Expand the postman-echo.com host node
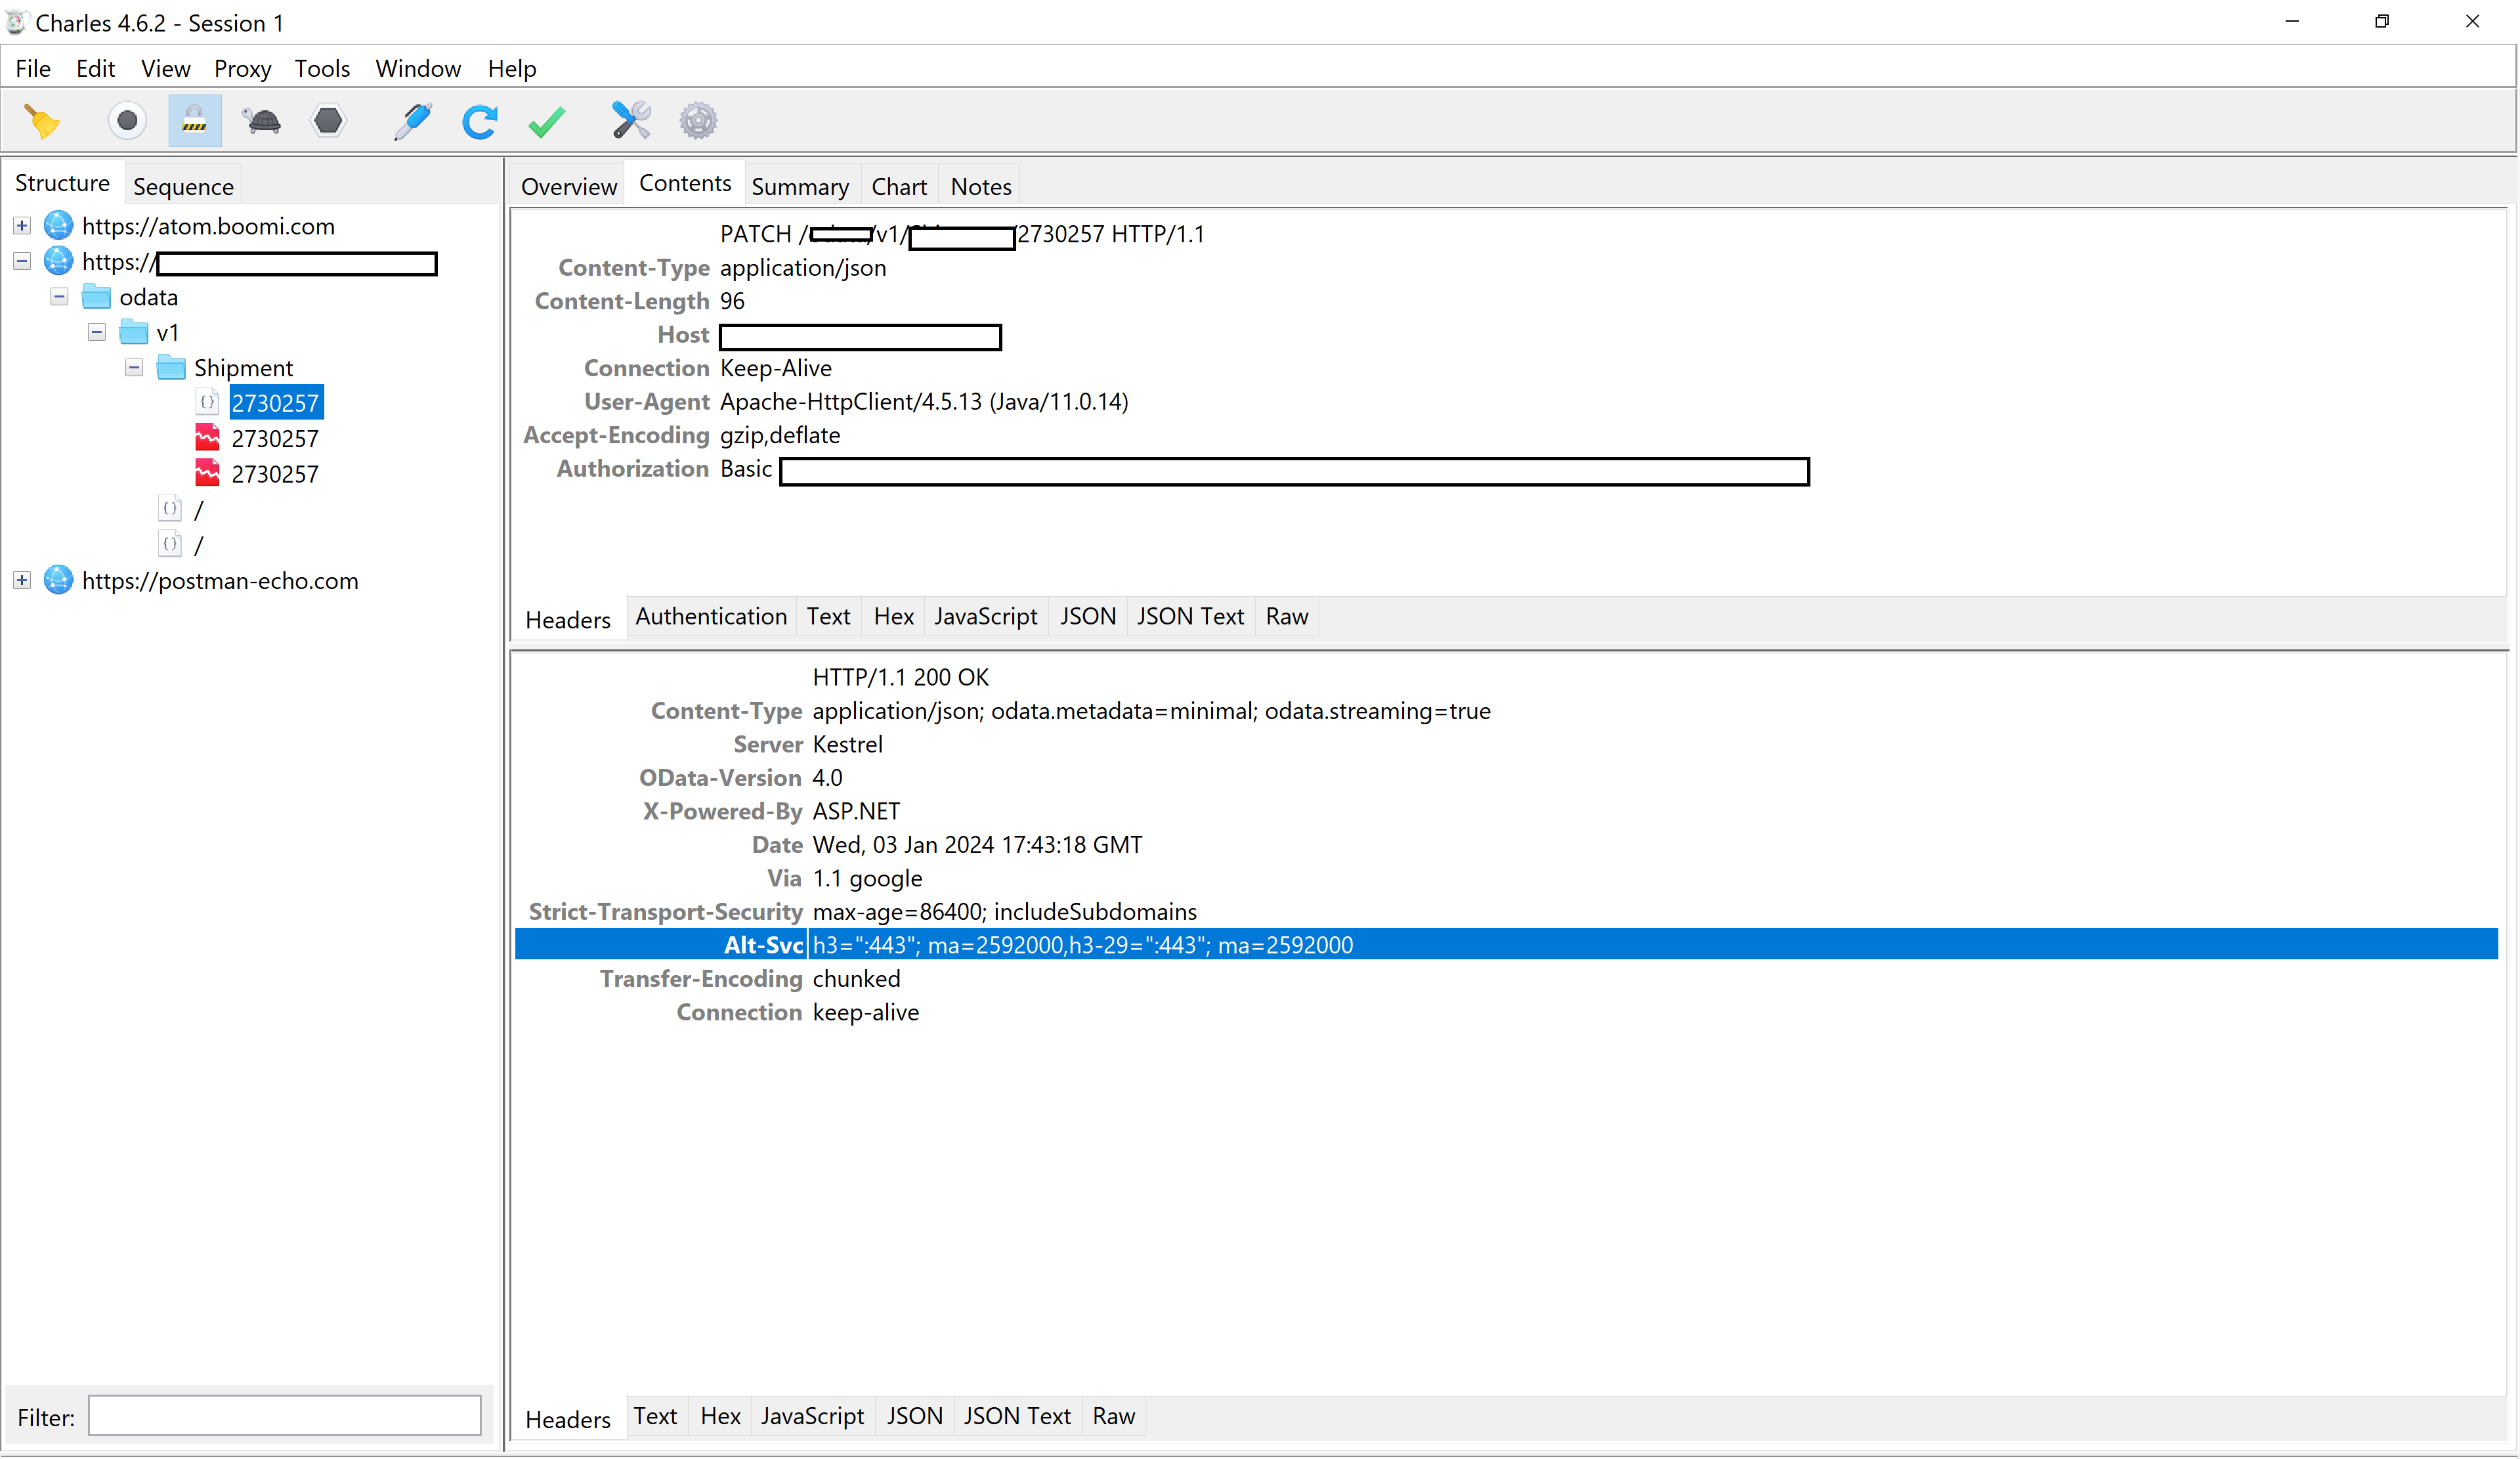The width and height of the screenshot is (2520, 1459). tap(22, 581)
